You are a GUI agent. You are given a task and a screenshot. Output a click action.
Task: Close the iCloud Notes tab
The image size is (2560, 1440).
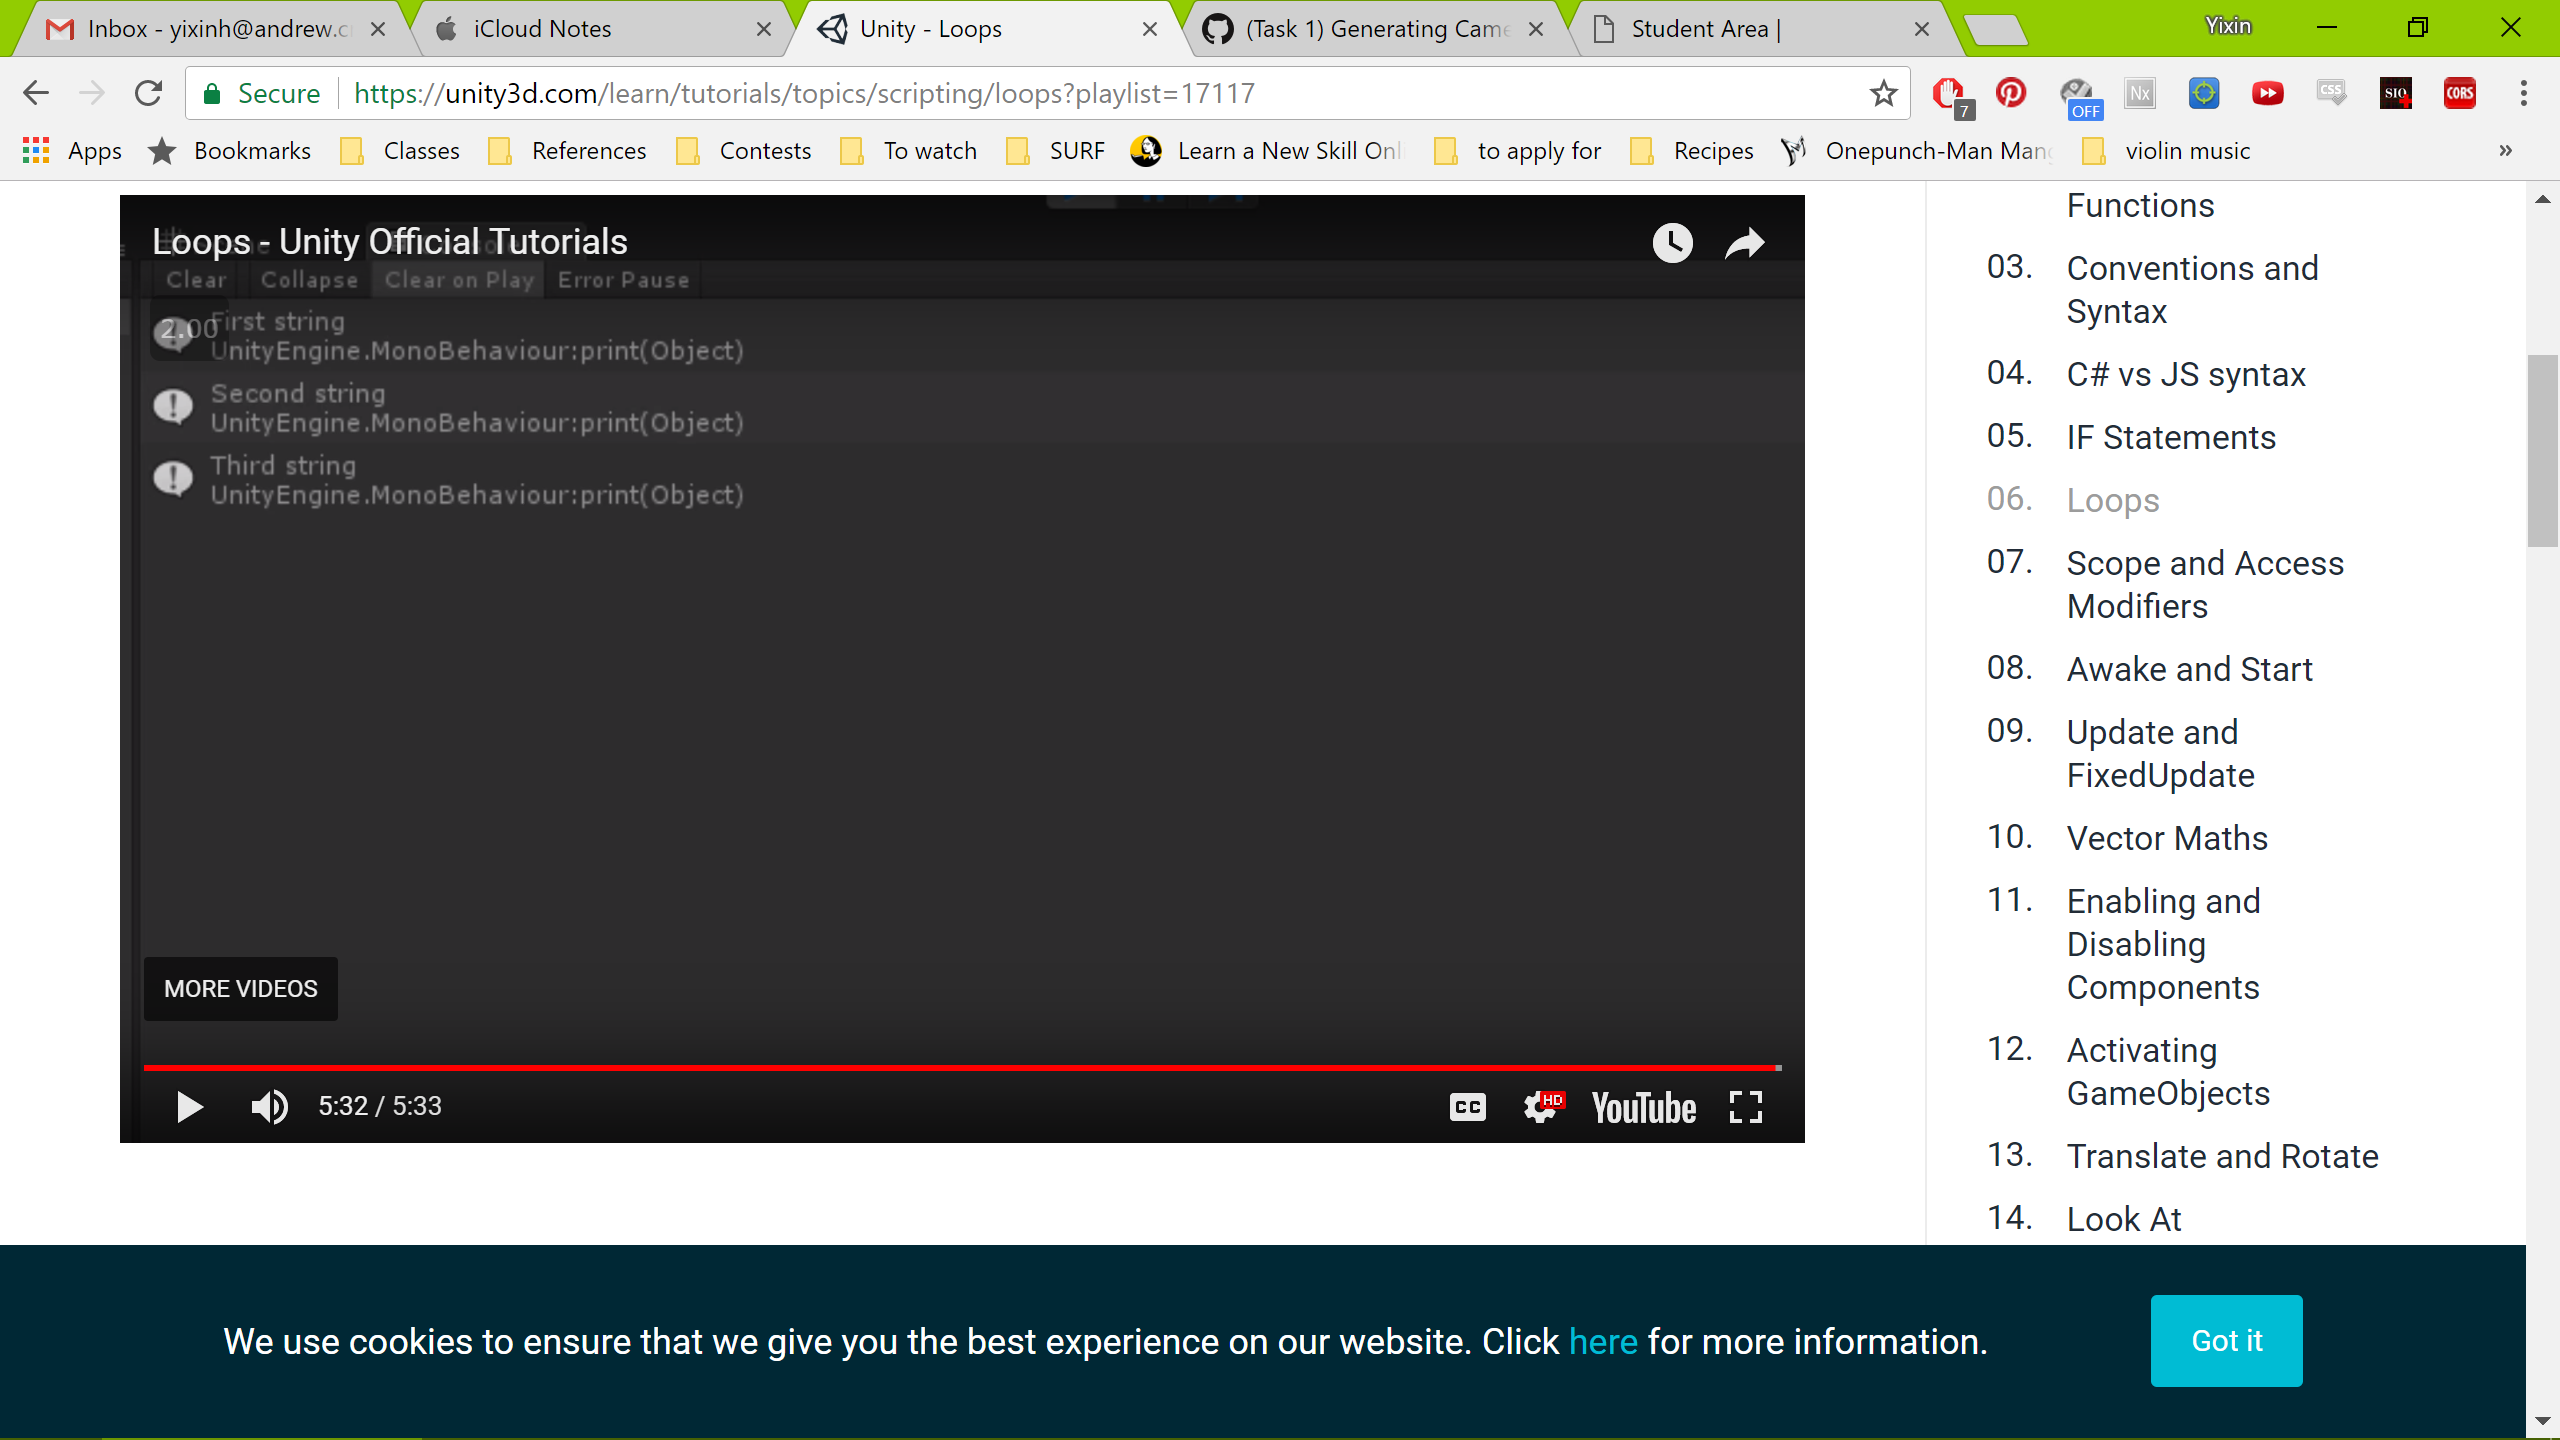coord(764,29)
